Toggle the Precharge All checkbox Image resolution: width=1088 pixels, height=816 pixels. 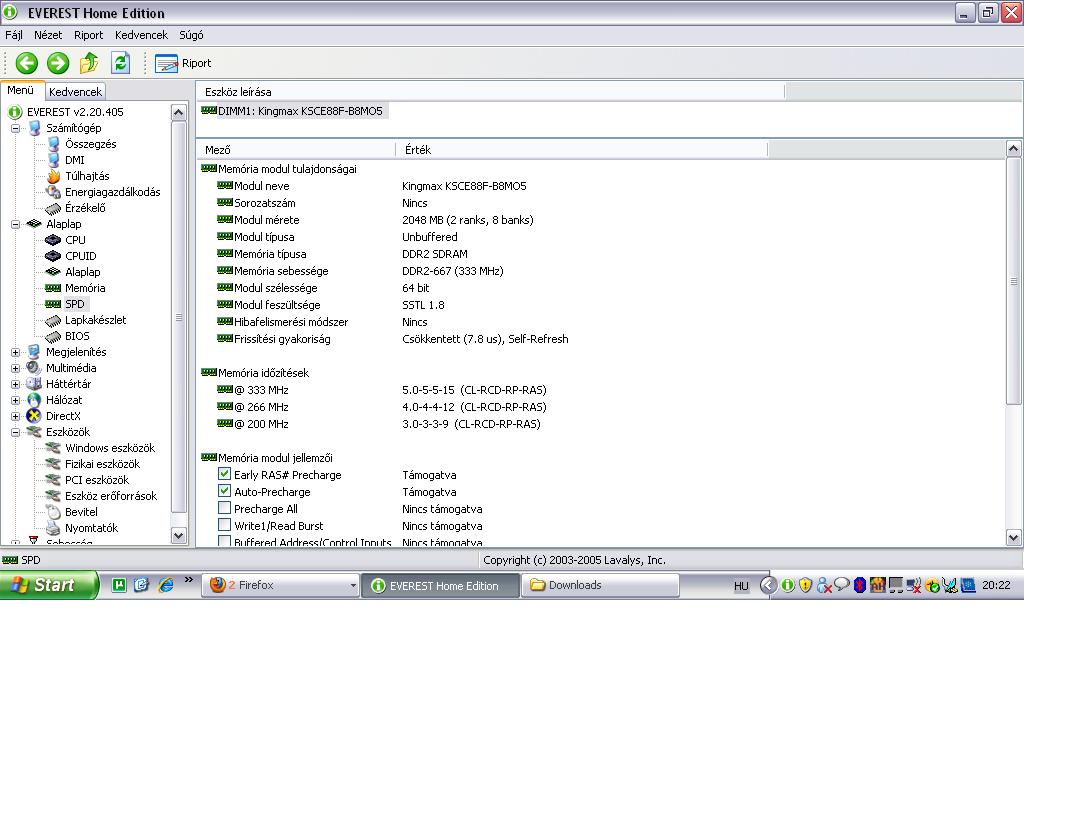tap(224, 508)
